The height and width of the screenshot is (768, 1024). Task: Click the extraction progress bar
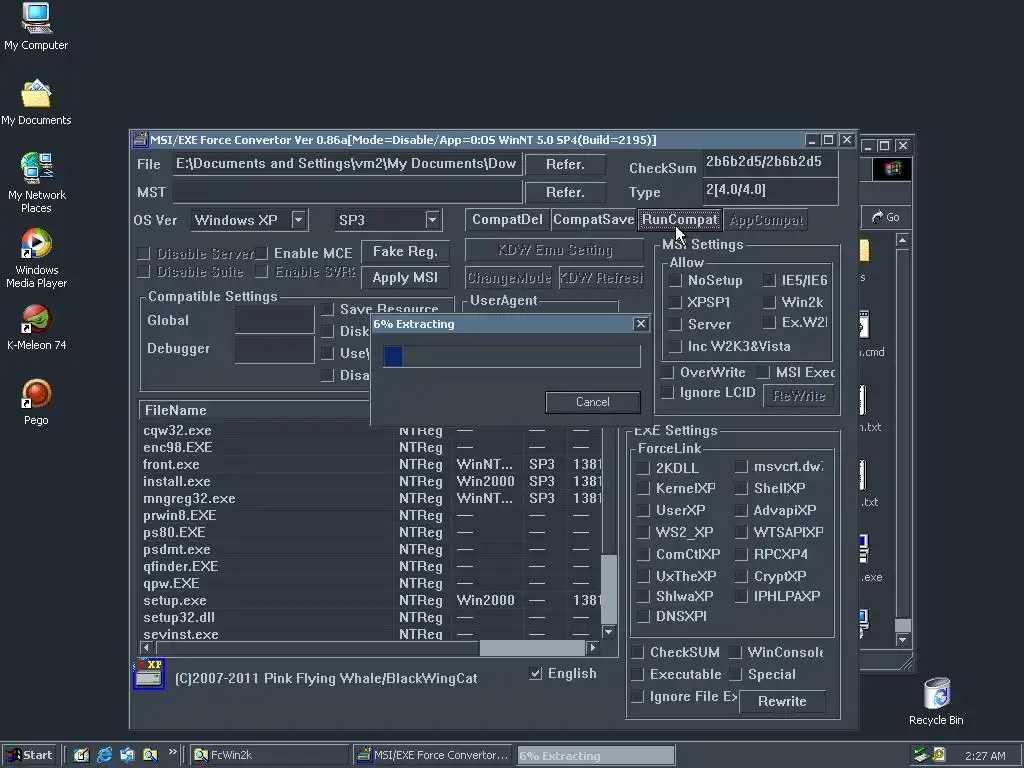point(511,357)
